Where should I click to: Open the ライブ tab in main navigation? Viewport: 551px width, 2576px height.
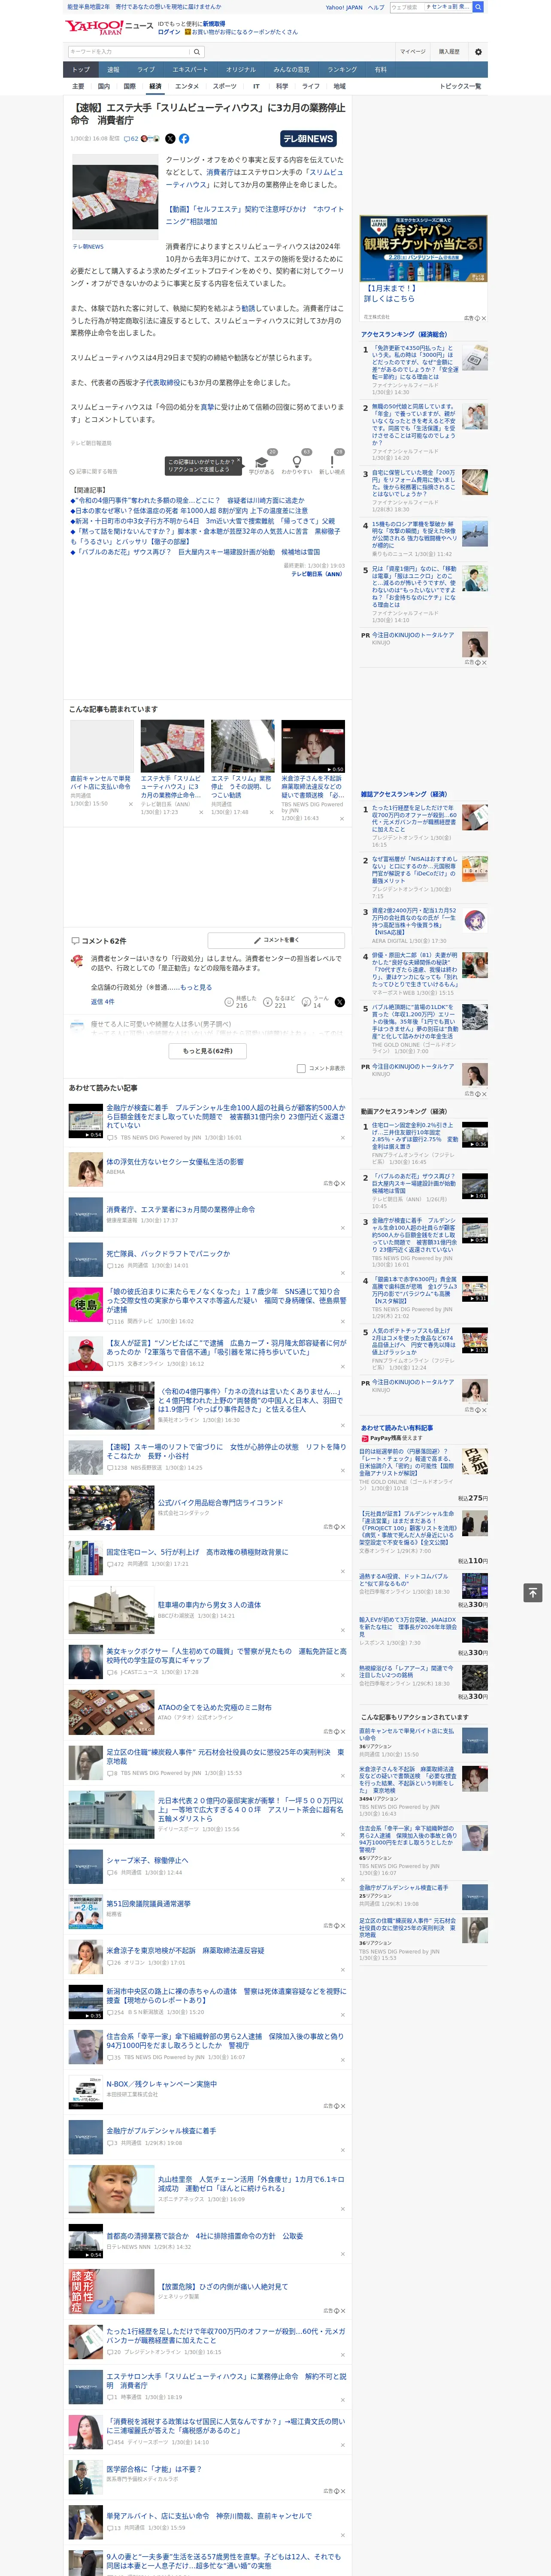point(146,70)
